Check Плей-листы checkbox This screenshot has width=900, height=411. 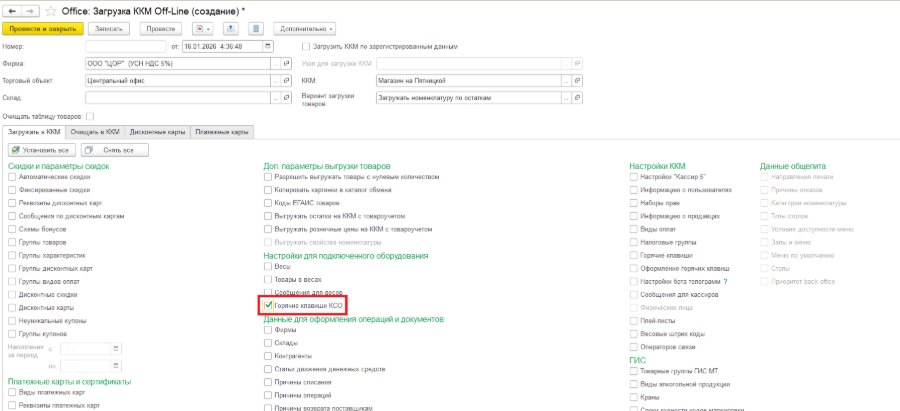tap(634, 320)
